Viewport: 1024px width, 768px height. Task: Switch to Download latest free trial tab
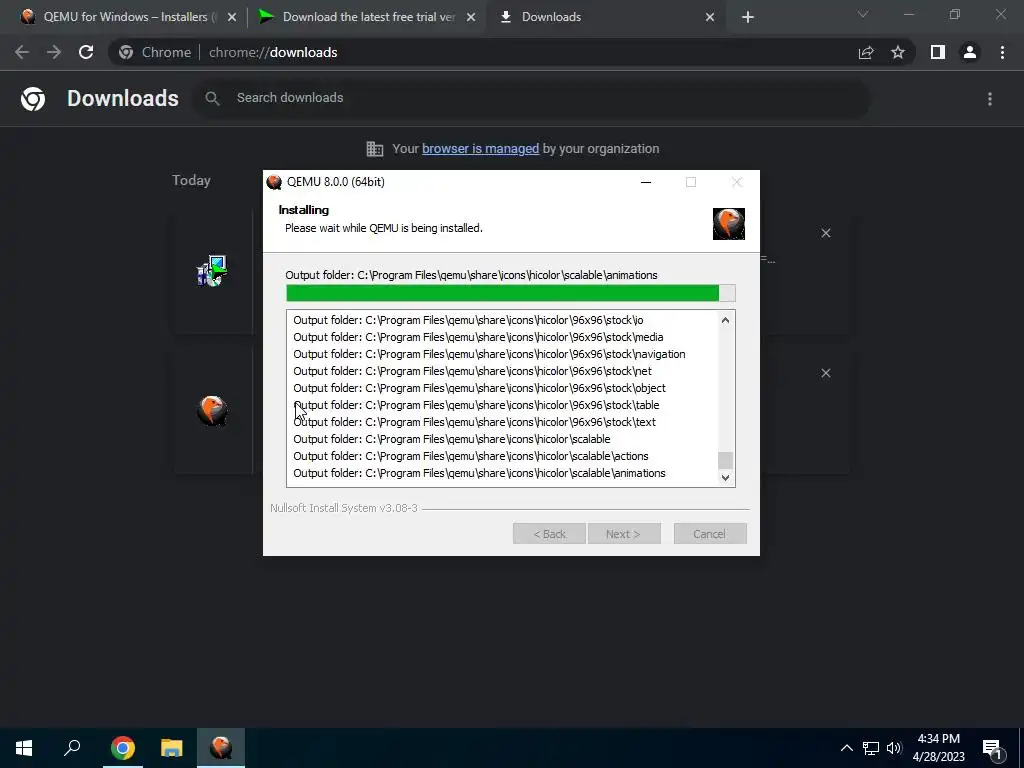(x=366, y=17)
